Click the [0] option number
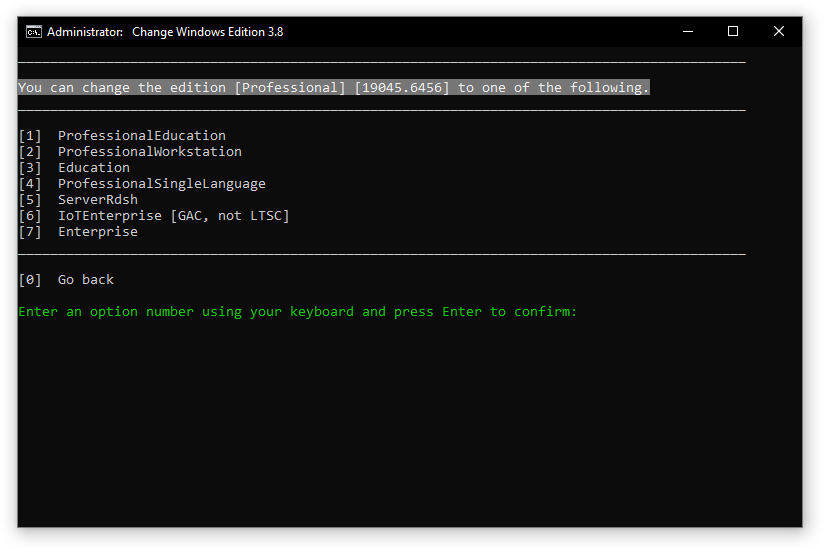The width and height of the screenshot is (824, 550). (x=30, y=280)
